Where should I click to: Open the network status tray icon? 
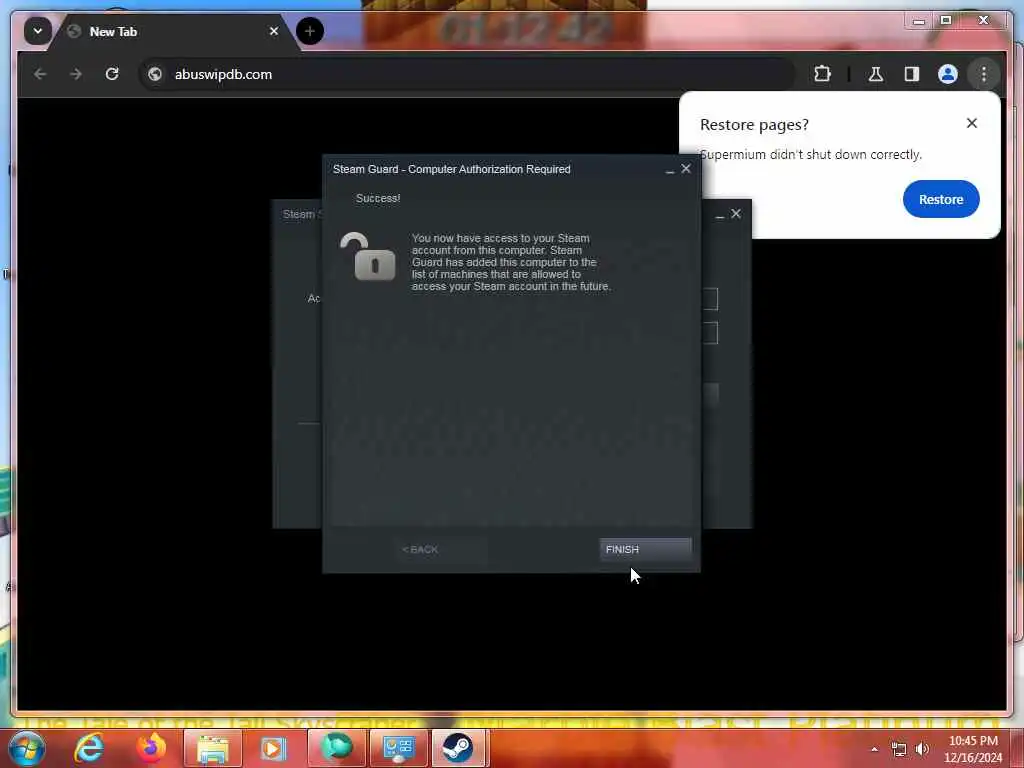tap(899, 749)
